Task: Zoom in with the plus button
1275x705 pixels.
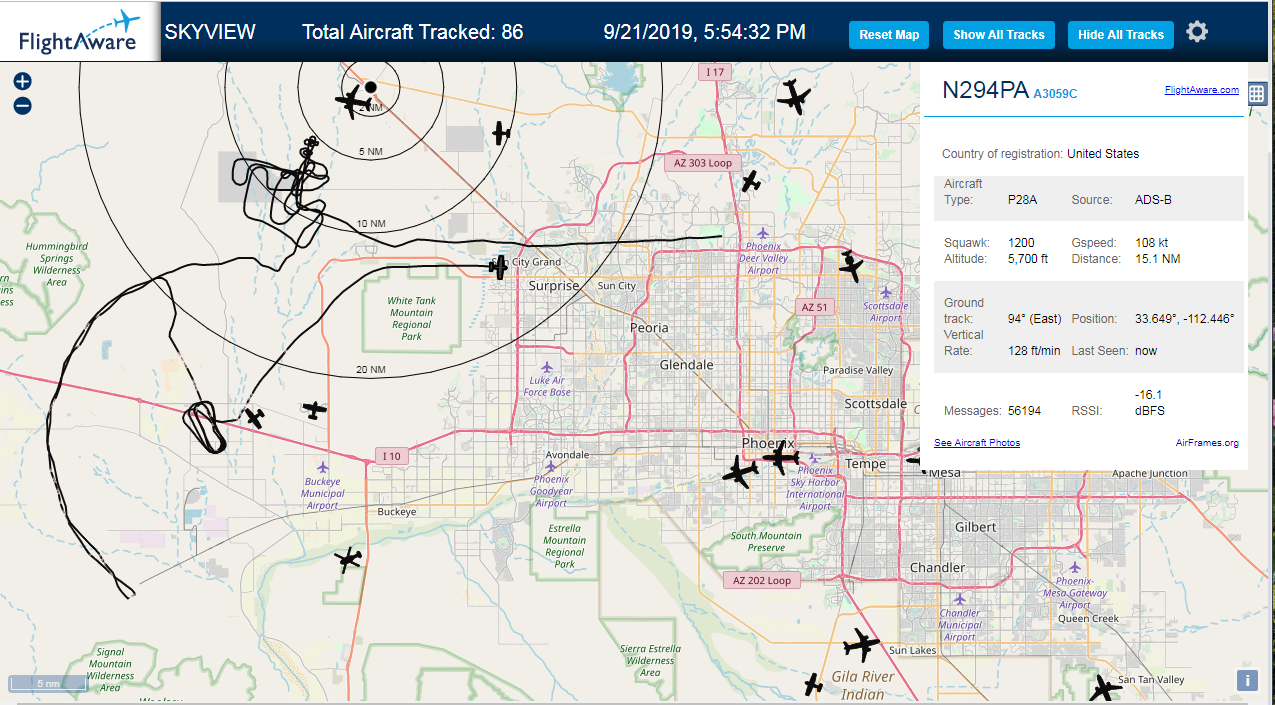Action: (x=22, y=81)
